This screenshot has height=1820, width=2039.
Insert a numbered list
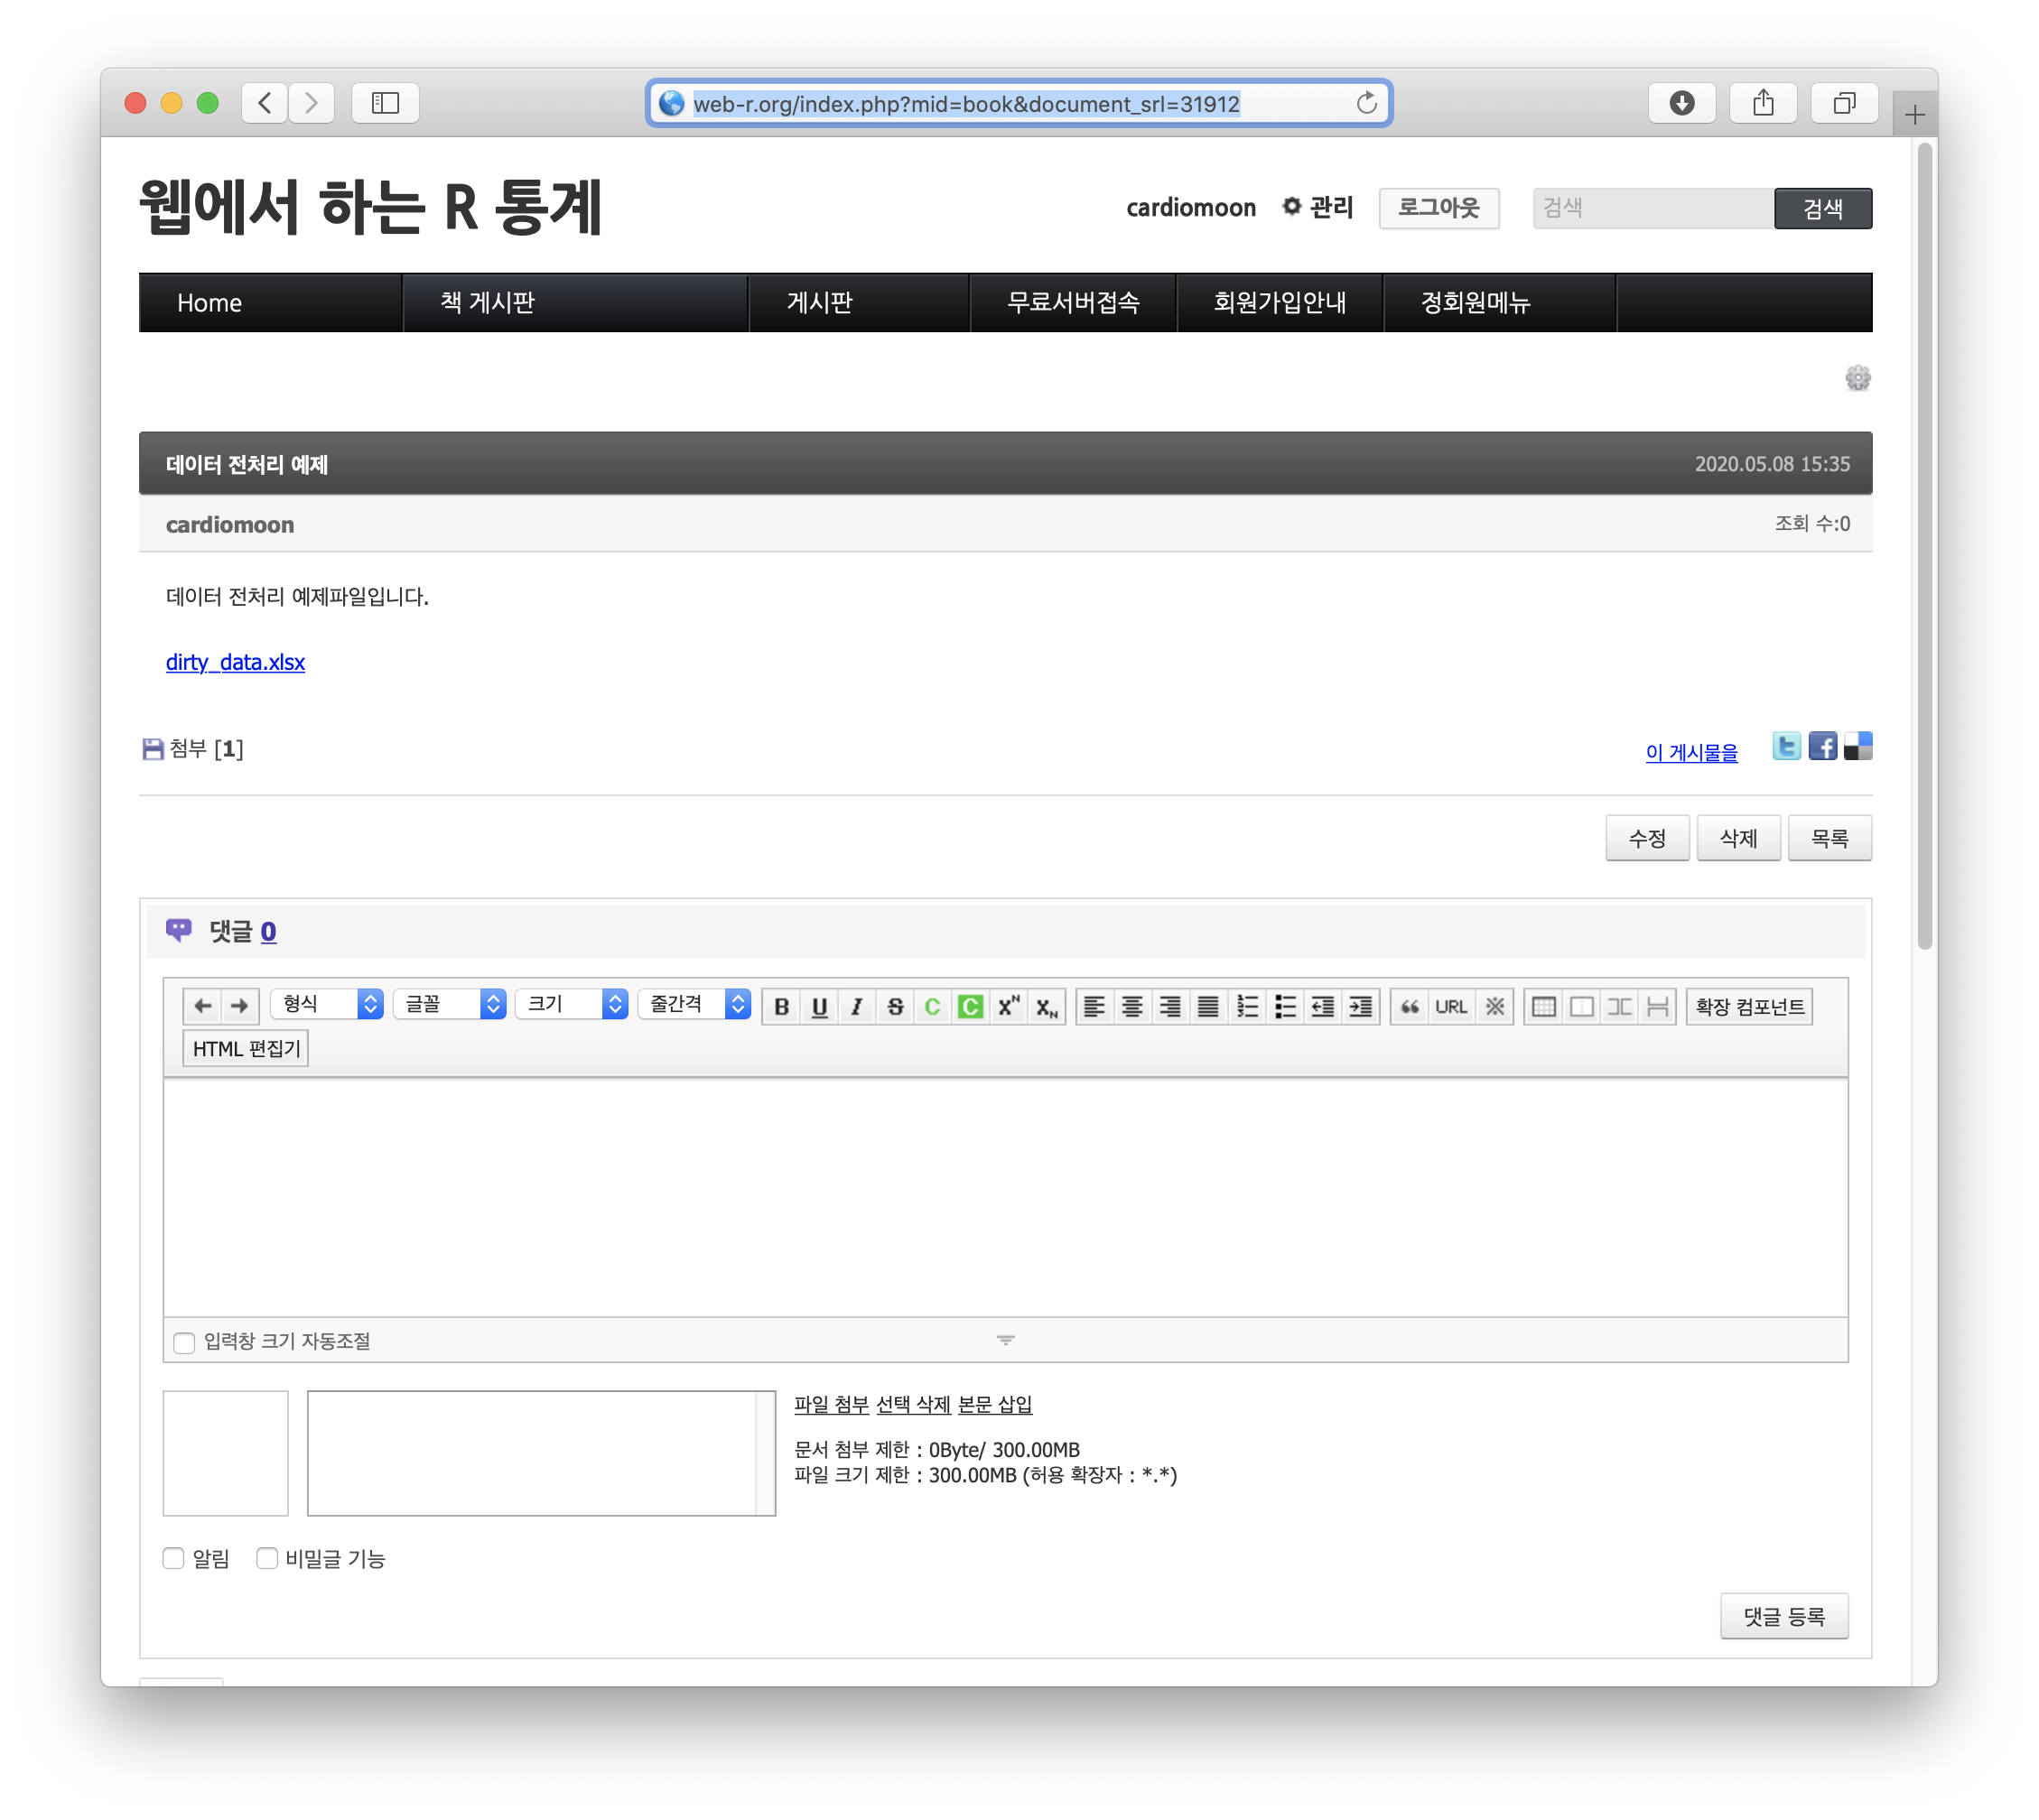1247,1007
